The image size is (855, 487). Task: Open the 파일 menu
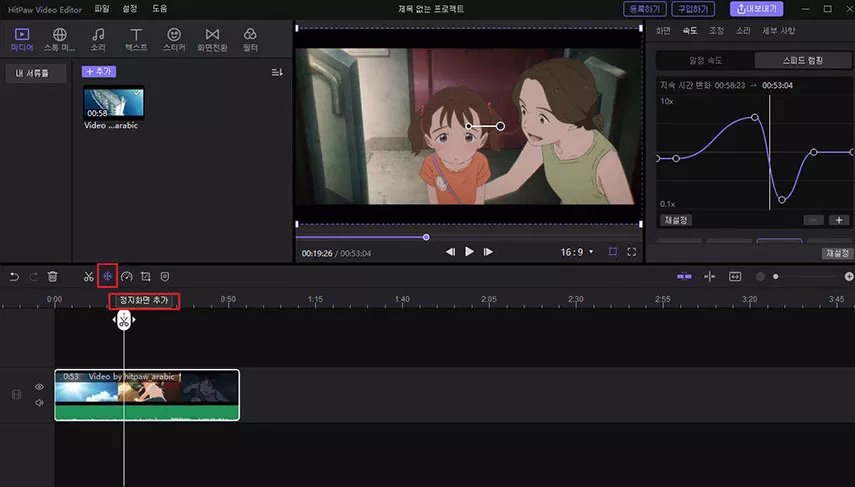[x=101, y=9]
